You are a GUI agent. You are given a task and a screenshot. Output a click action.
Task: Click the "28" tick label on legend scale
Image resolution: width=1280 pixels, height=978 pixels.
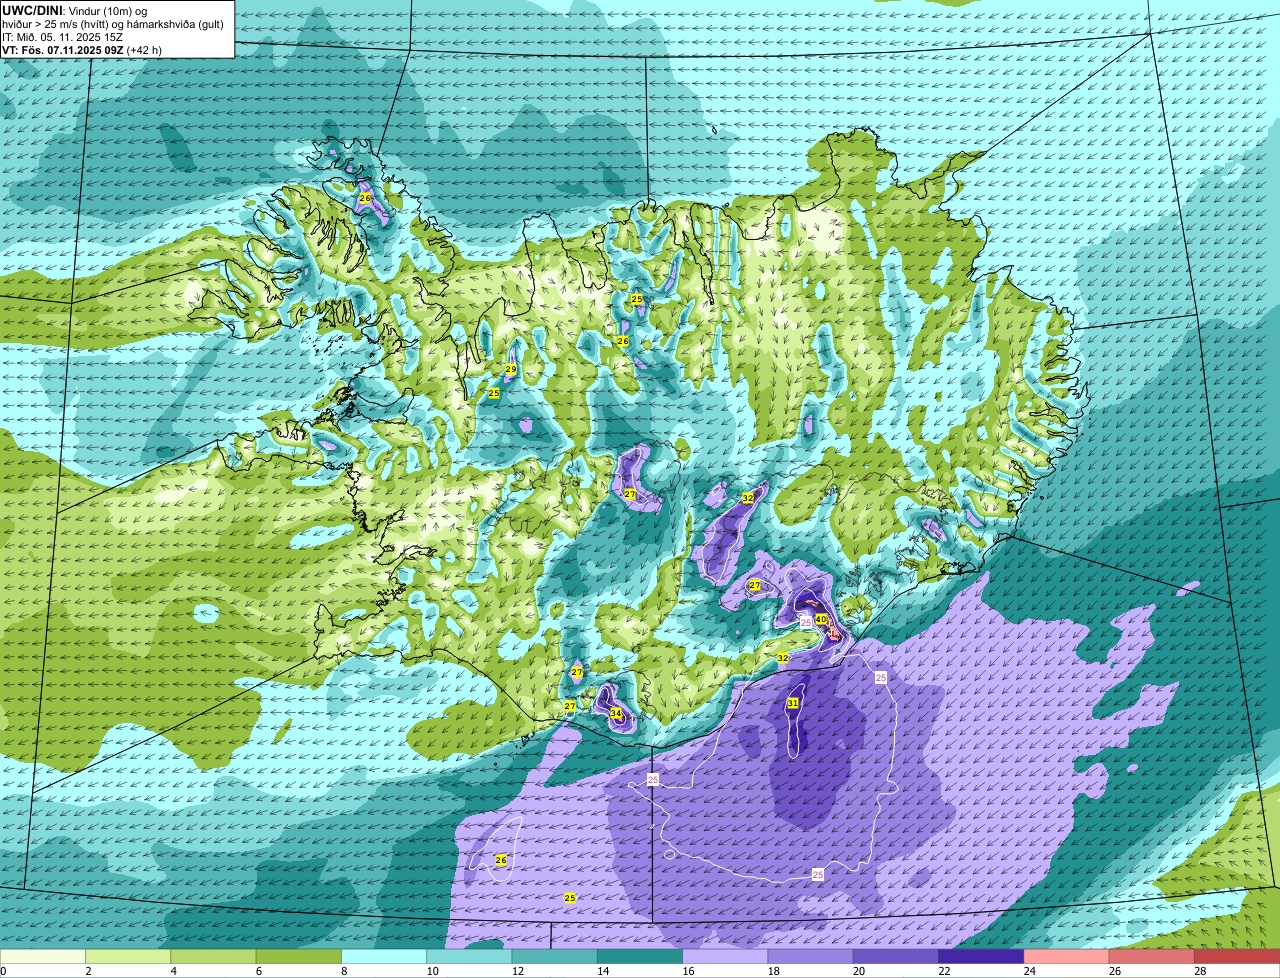(x=1201, y=971)
